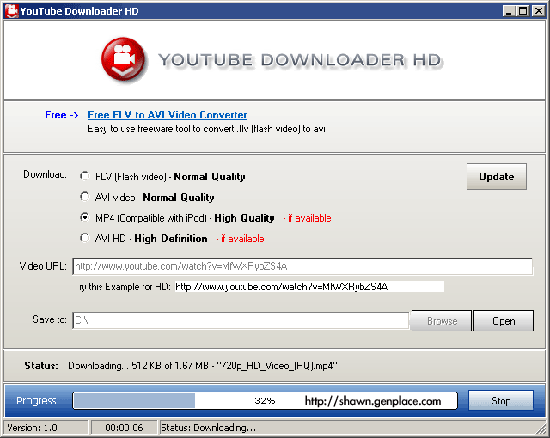
Task: Click the Video URL input field
Action: (x=302, y=267)
